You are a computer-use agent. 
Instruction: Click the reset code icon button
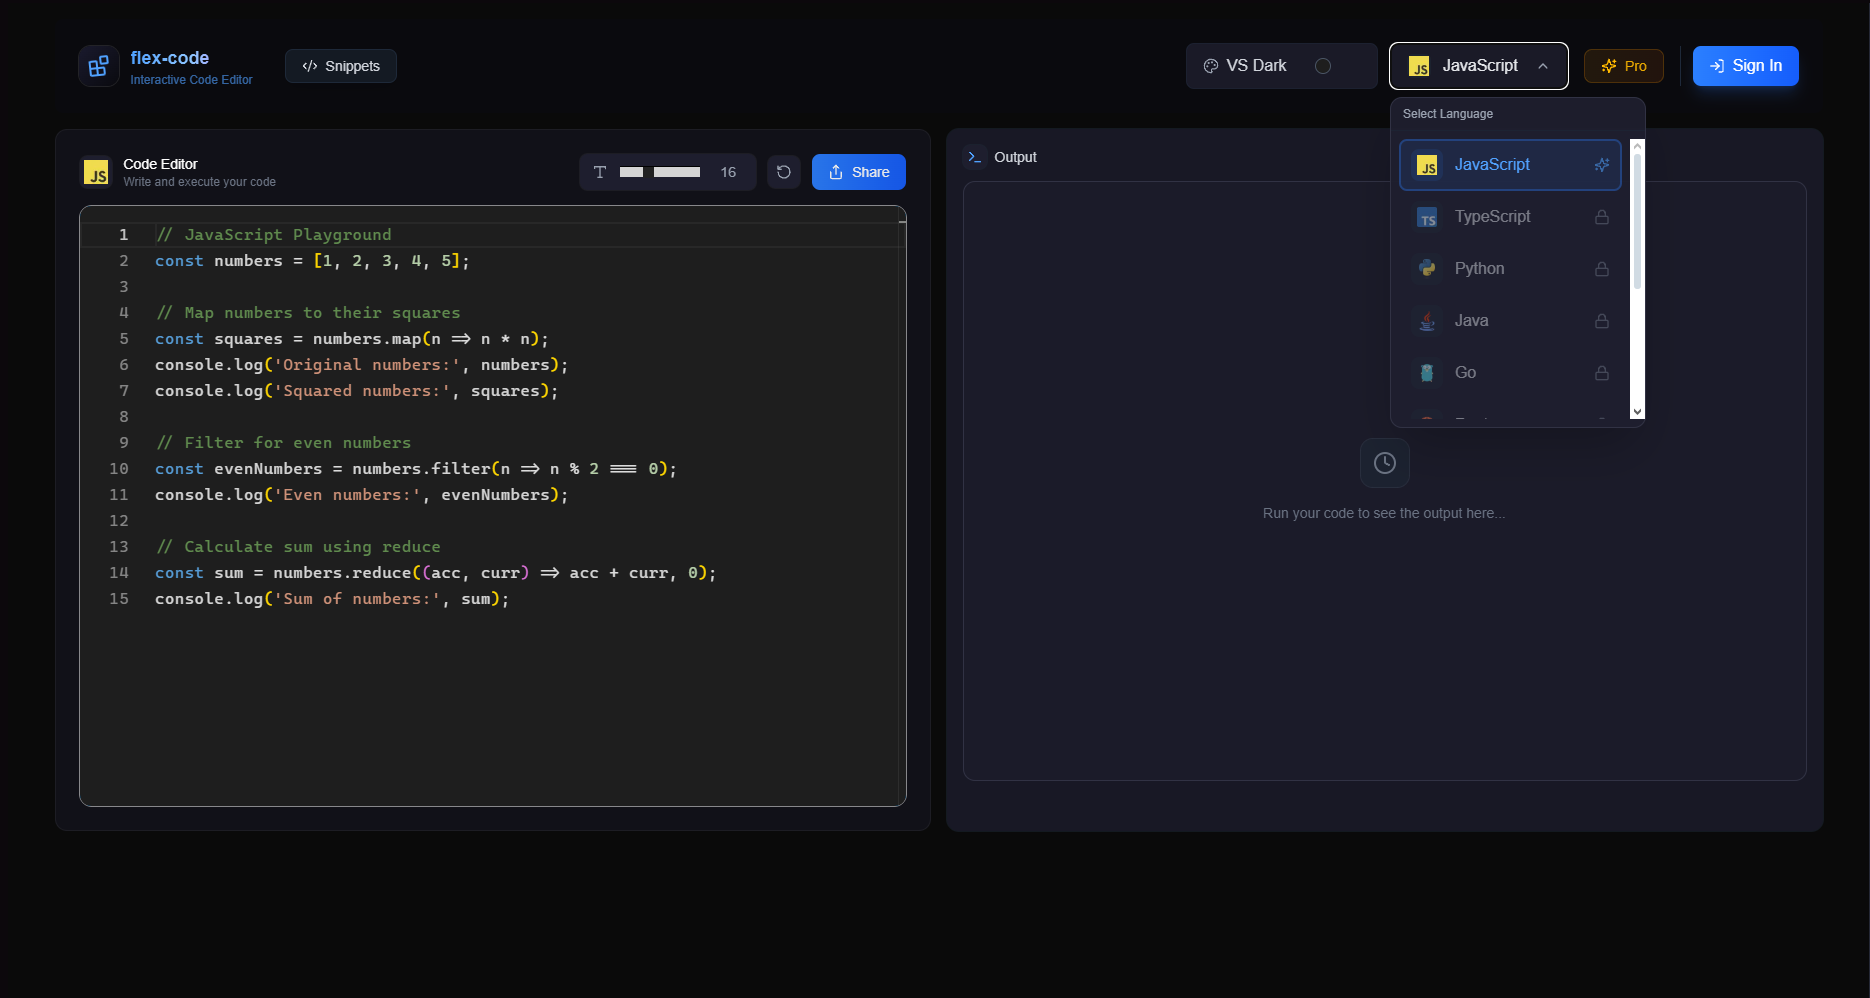click(784, 172)
